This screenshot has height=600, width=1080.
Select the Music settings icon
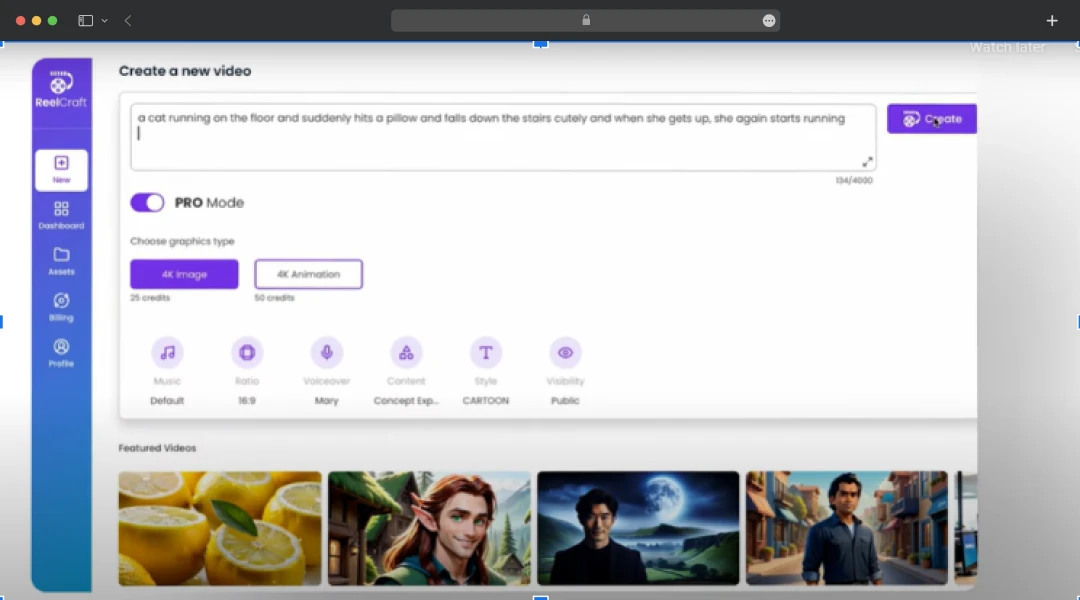coord(167,352)
